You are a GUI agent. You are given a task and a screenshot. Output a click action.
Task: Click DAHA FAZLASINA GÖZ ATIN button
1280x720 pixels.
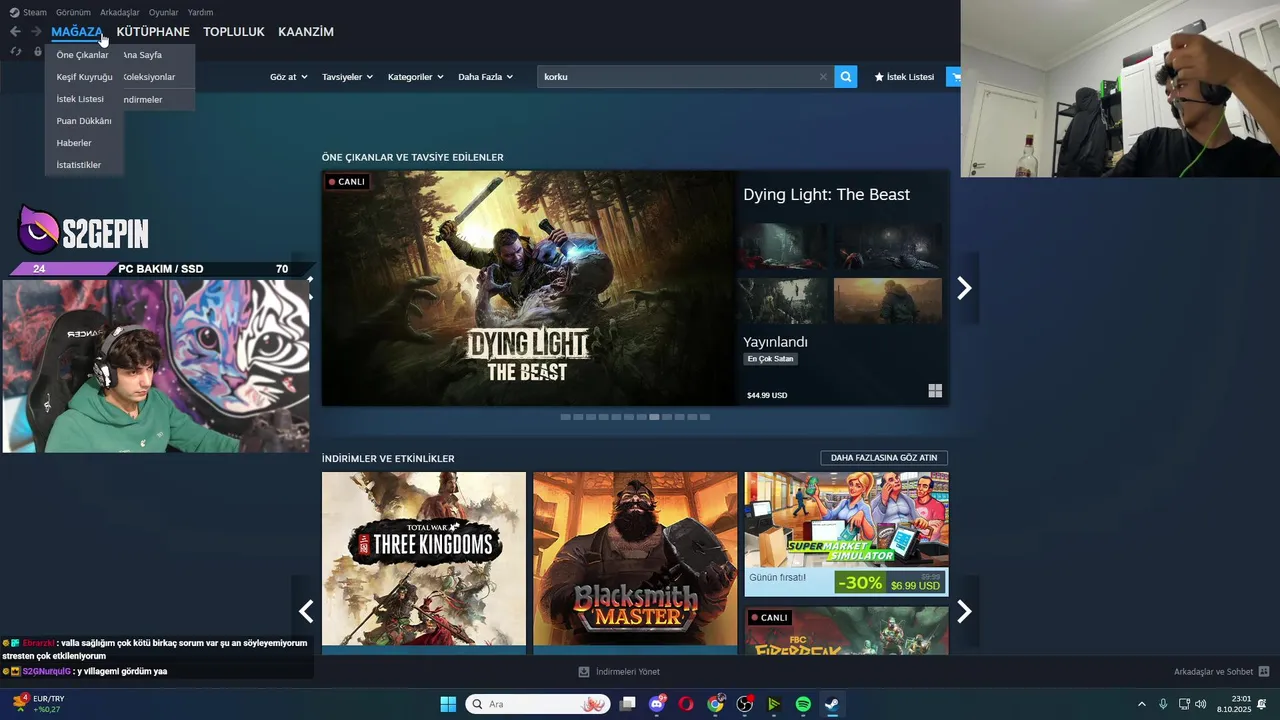point(884,458)
